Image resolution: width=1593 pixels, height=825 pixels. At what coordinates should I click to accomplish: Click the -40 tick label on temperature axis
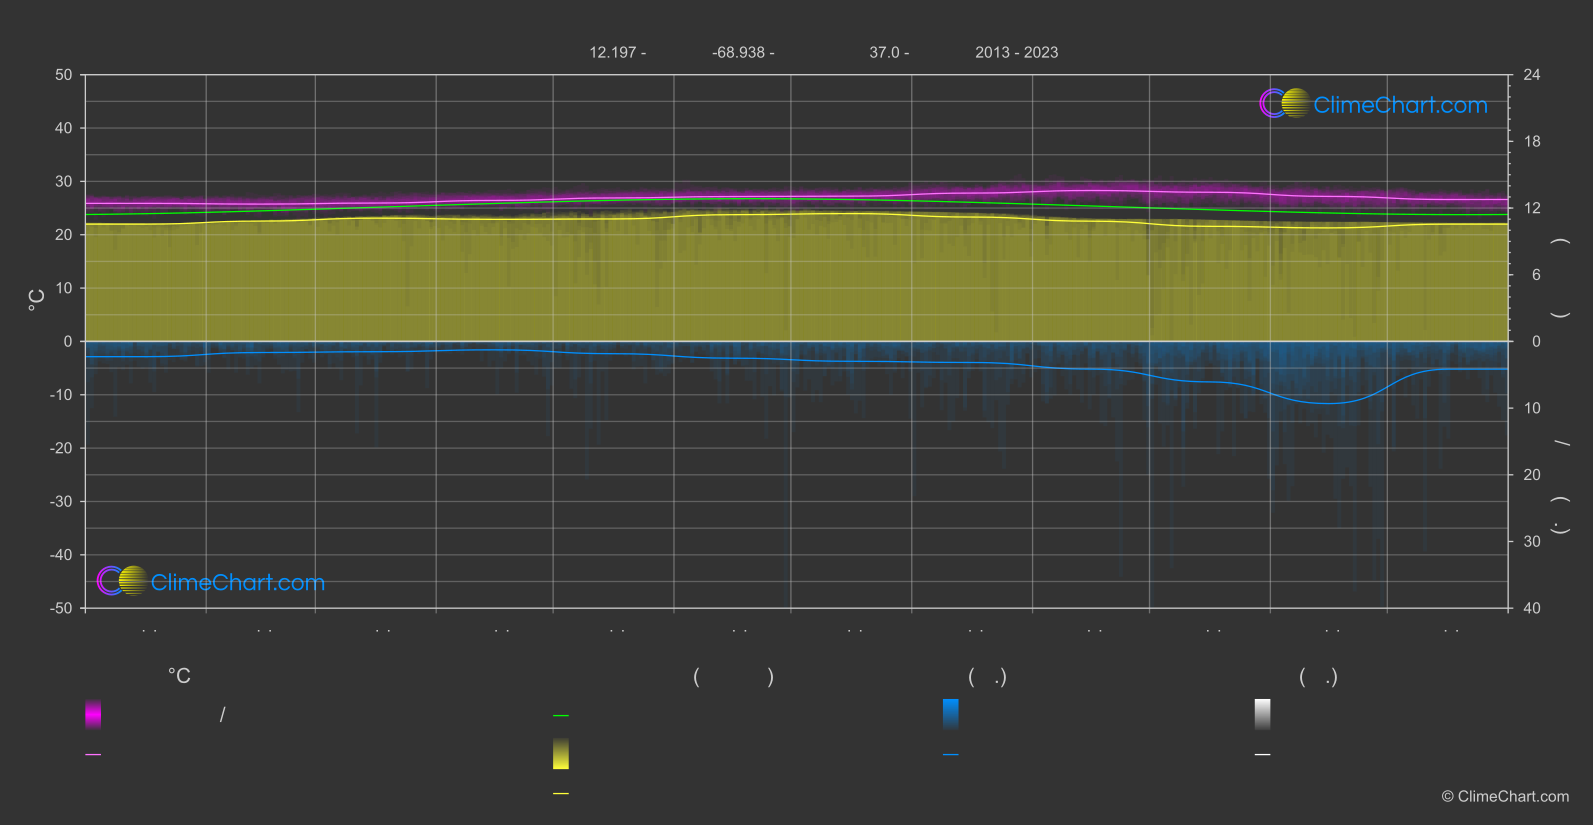coord(61,555)
